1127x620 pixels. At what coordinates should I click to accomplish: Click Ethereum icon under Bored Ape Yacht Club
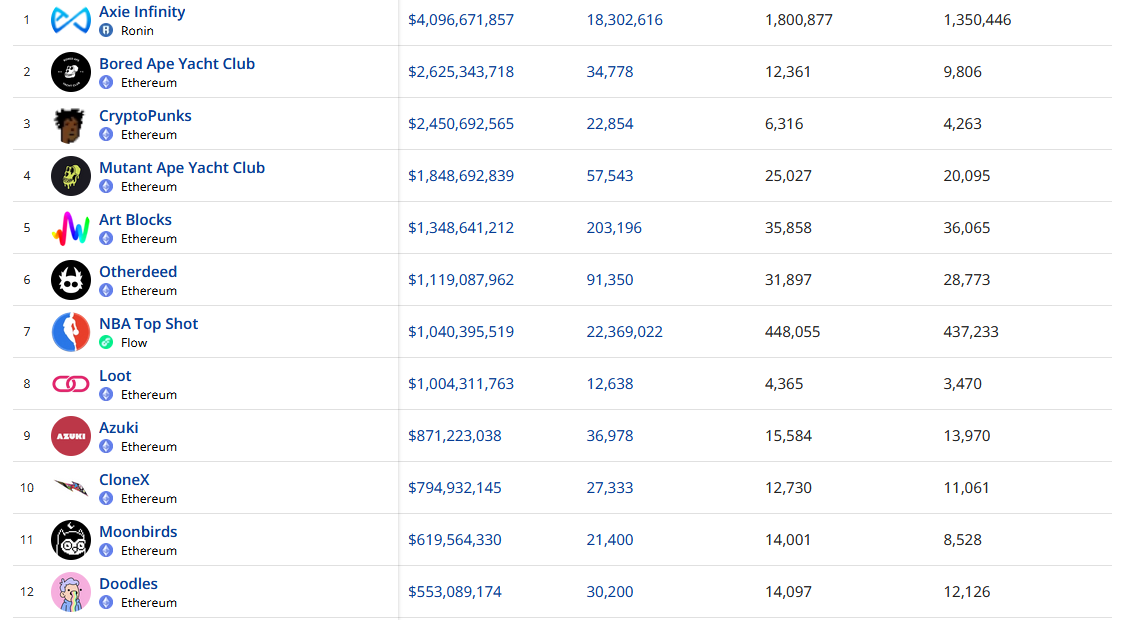pyautogui.click(x=106, y=83)
